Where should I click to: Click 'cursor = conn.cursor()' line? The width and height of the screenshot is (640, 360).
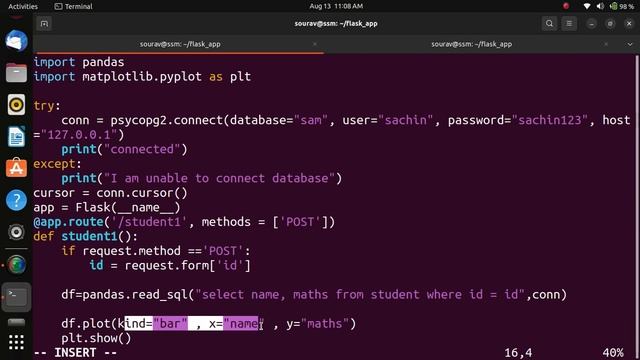[x=110, y=193]
